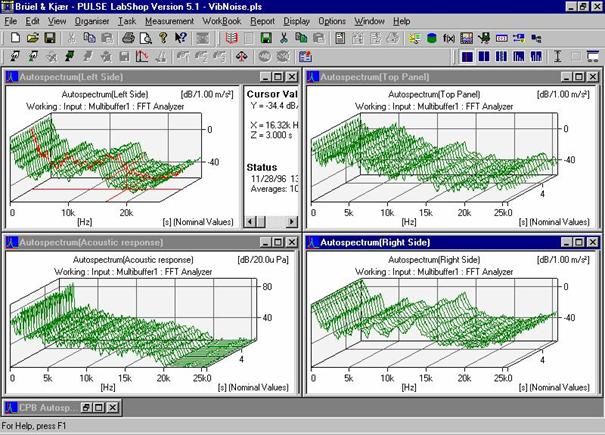This screenshot has height=435, width=605.
Task: Click the Print icon in toolbar
Action: click(x=128, y=38)
